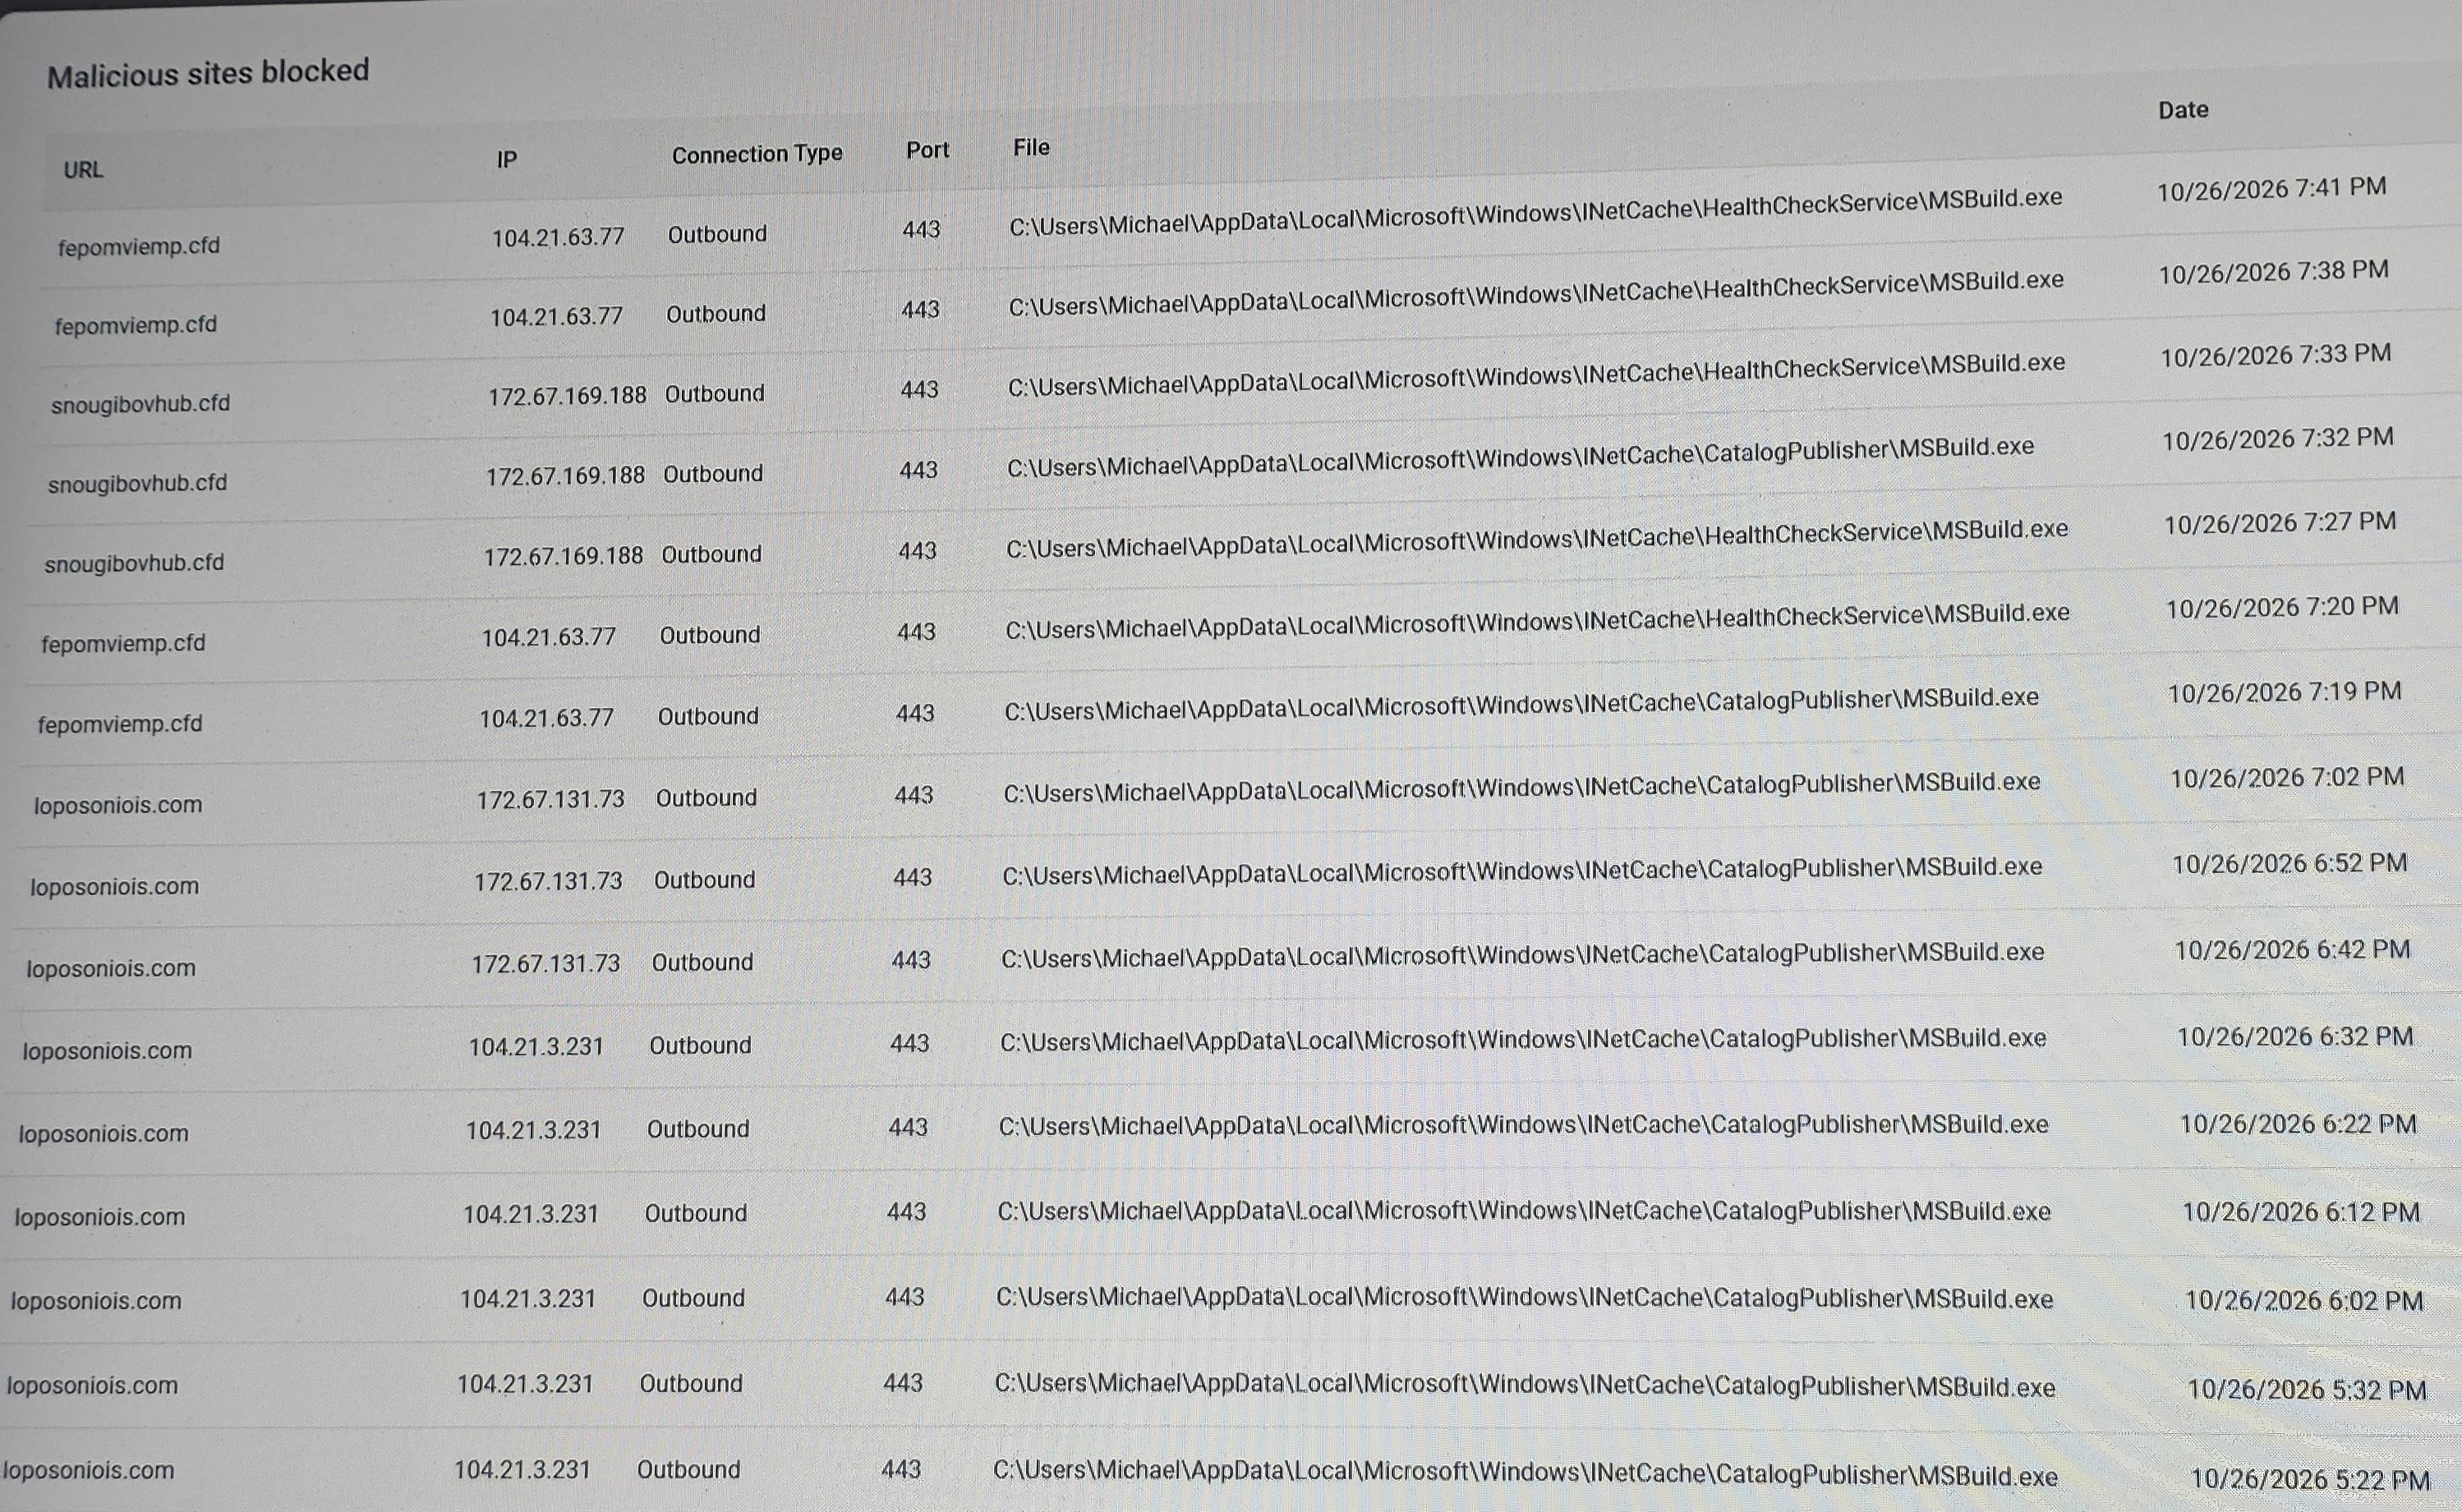Click the 'Malicious sites blocked' heading

coord(208,73)
